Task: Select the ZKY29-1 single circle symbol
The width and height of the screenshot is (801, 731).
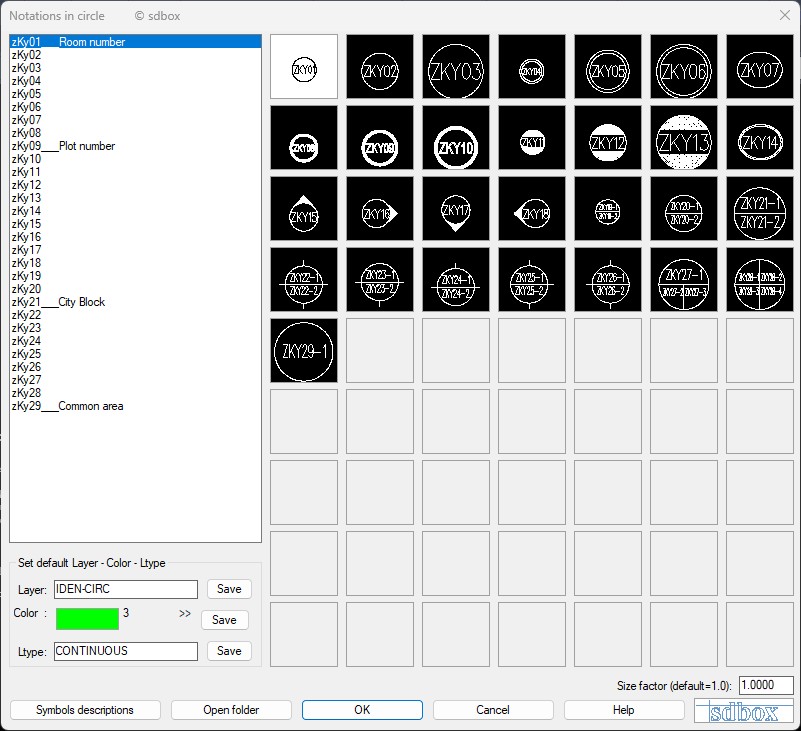Action: (304, 350)
